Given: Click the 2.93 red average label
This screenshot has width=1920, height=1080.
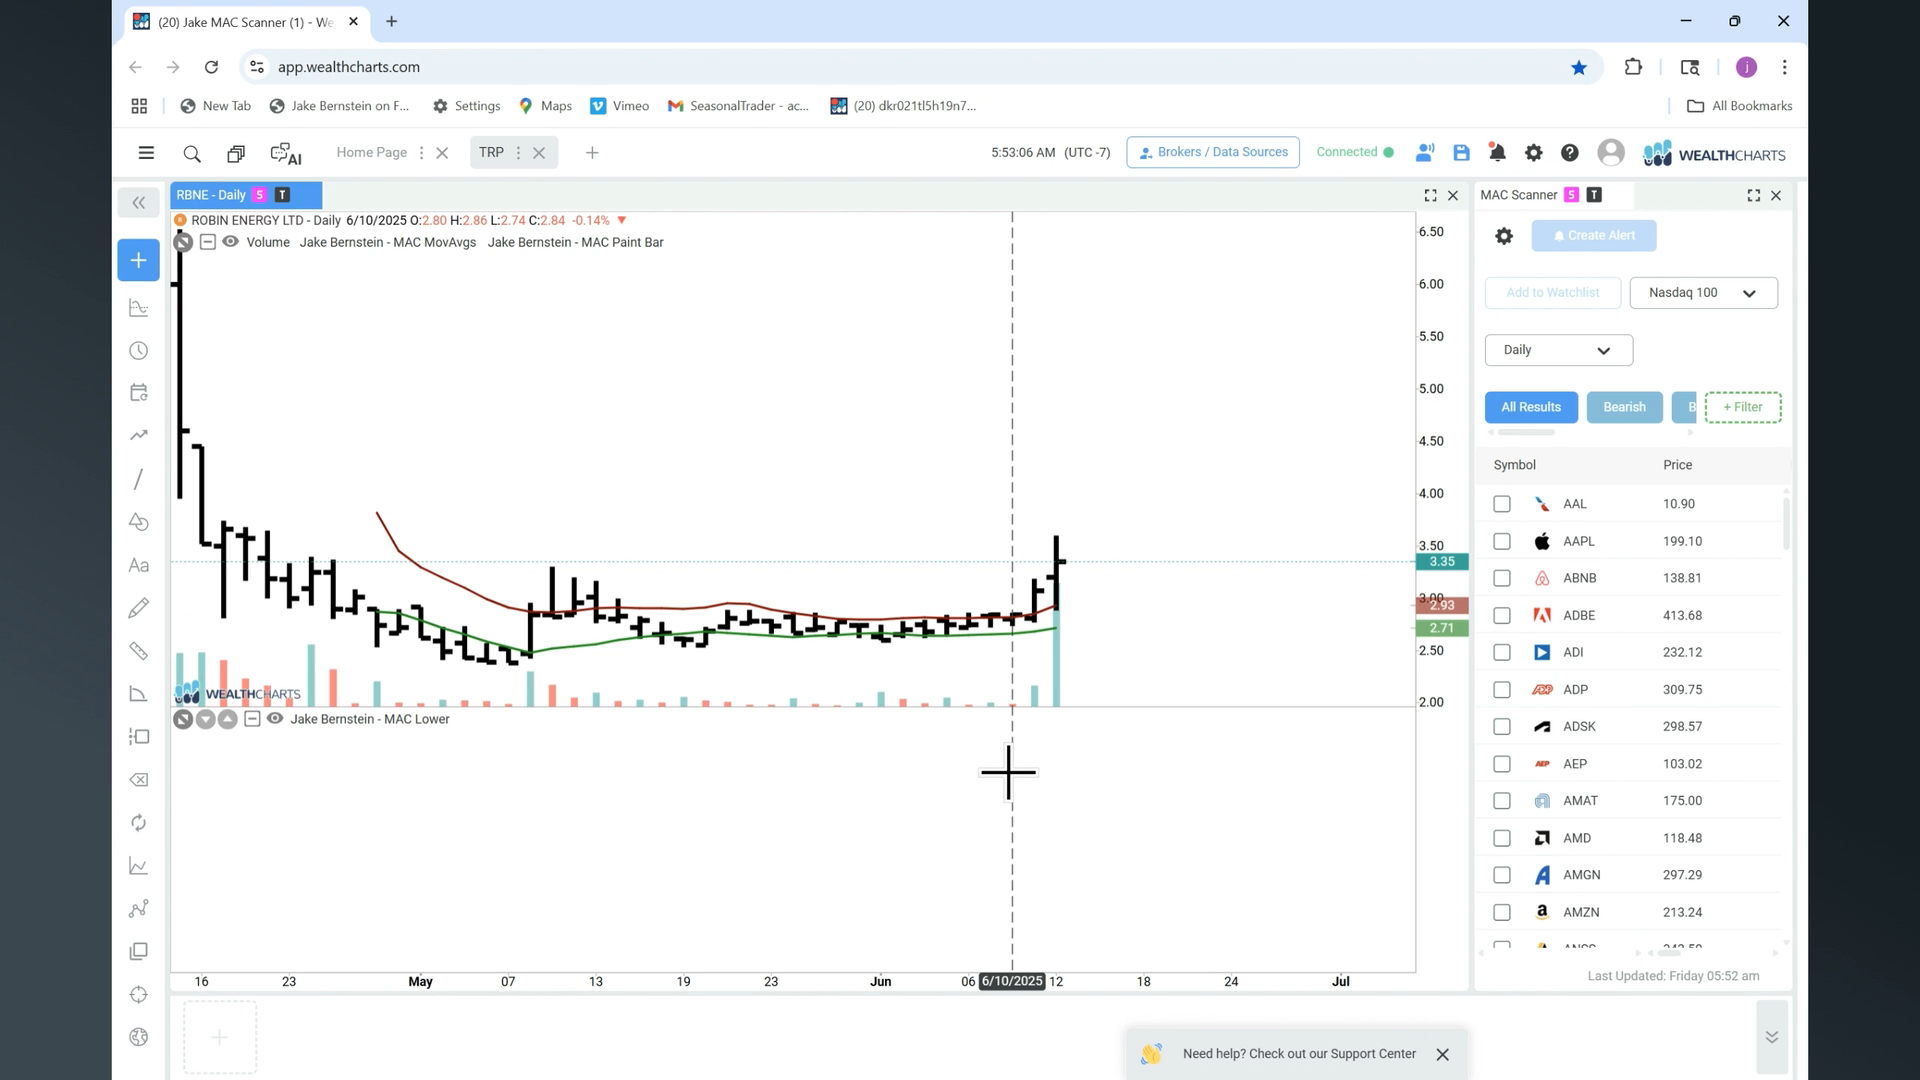Looking at the screenshot, I should coord(1441,605).
